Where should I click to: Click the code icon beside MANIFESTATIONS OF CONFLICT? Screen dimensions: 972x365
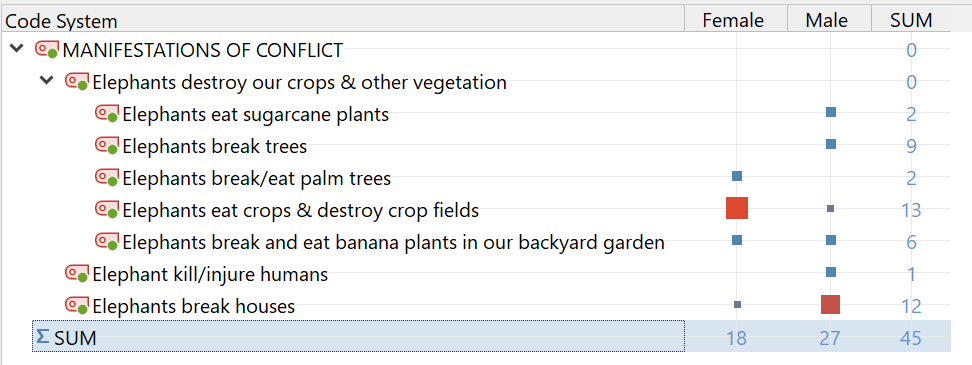(x=46, y=50)
